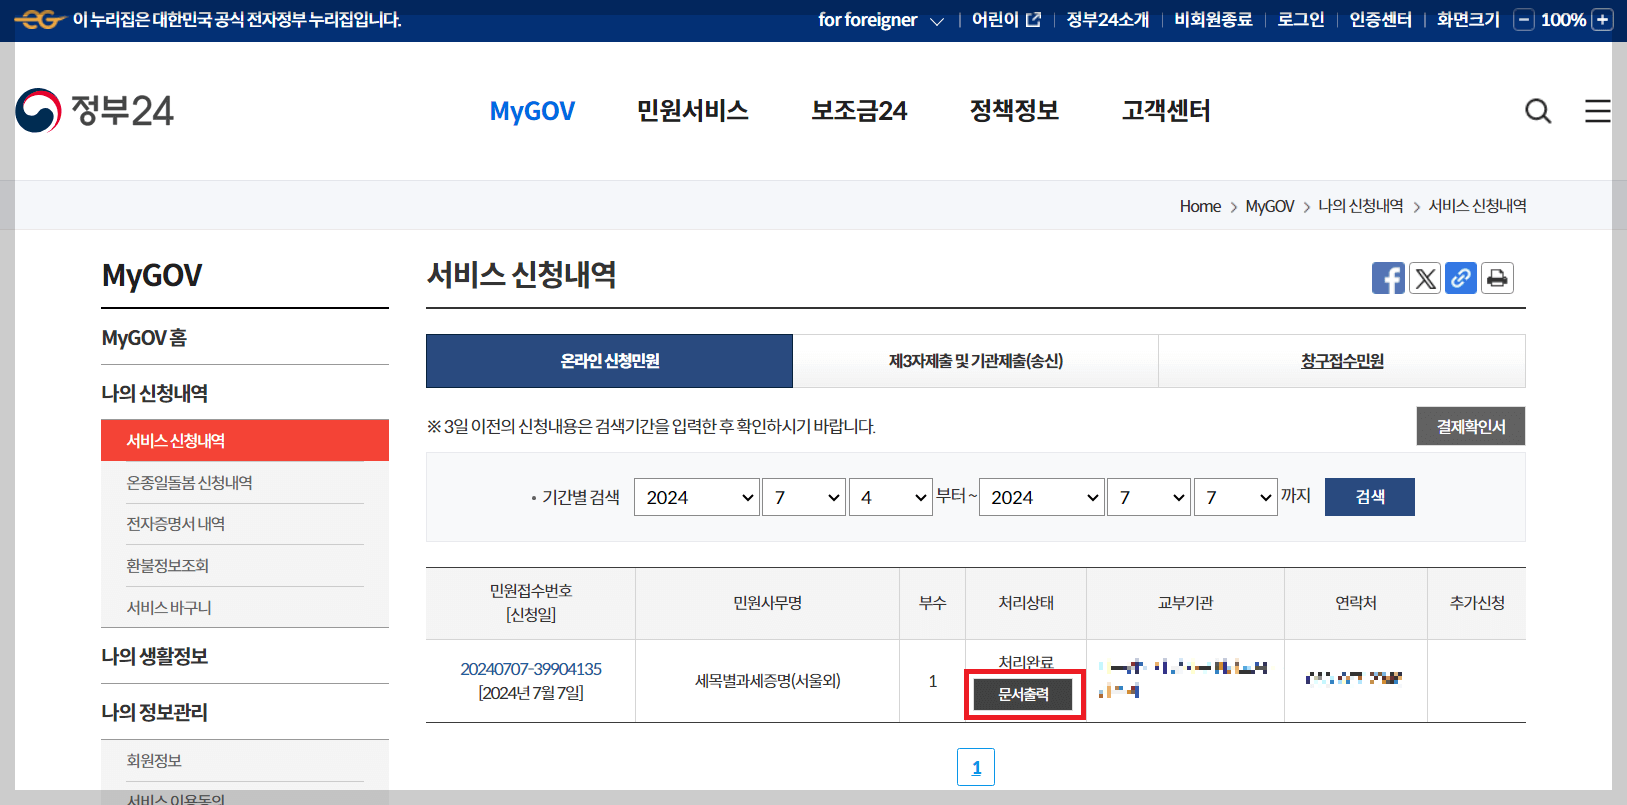Screen dimensions: 1627x805
Task: Open the start year 2024 dropdown
Action: pos(697,497)
